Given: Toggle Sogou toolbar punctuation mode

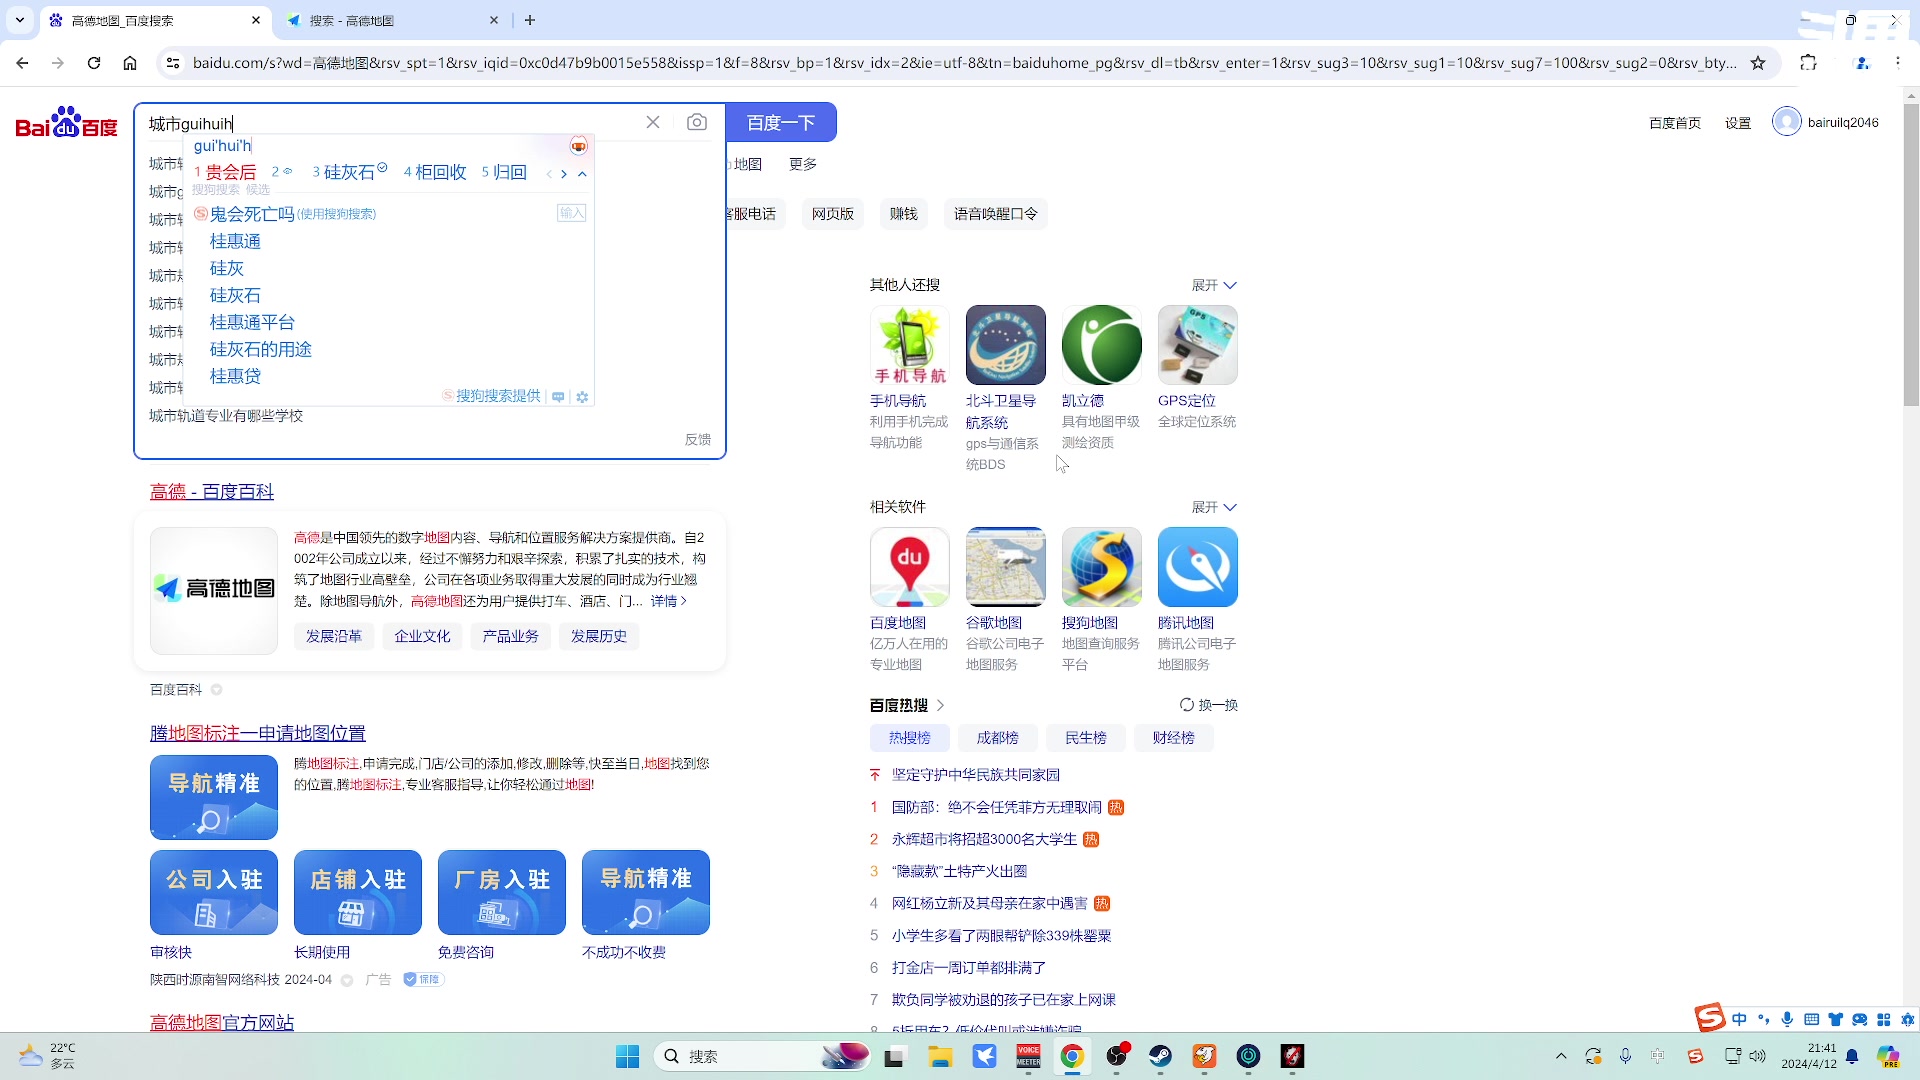Looking at the screenshot, I should 1763,1019.
